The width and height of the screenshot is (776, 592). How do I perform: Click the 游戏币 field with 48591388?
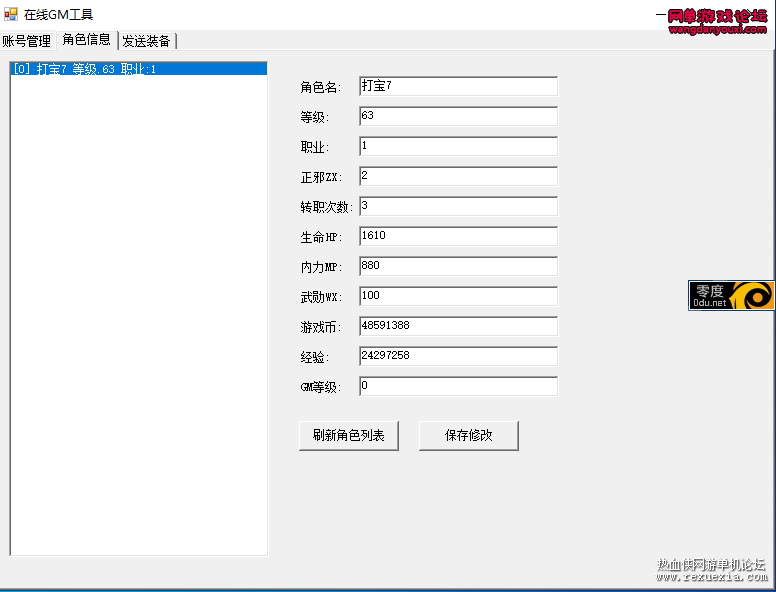458,326
